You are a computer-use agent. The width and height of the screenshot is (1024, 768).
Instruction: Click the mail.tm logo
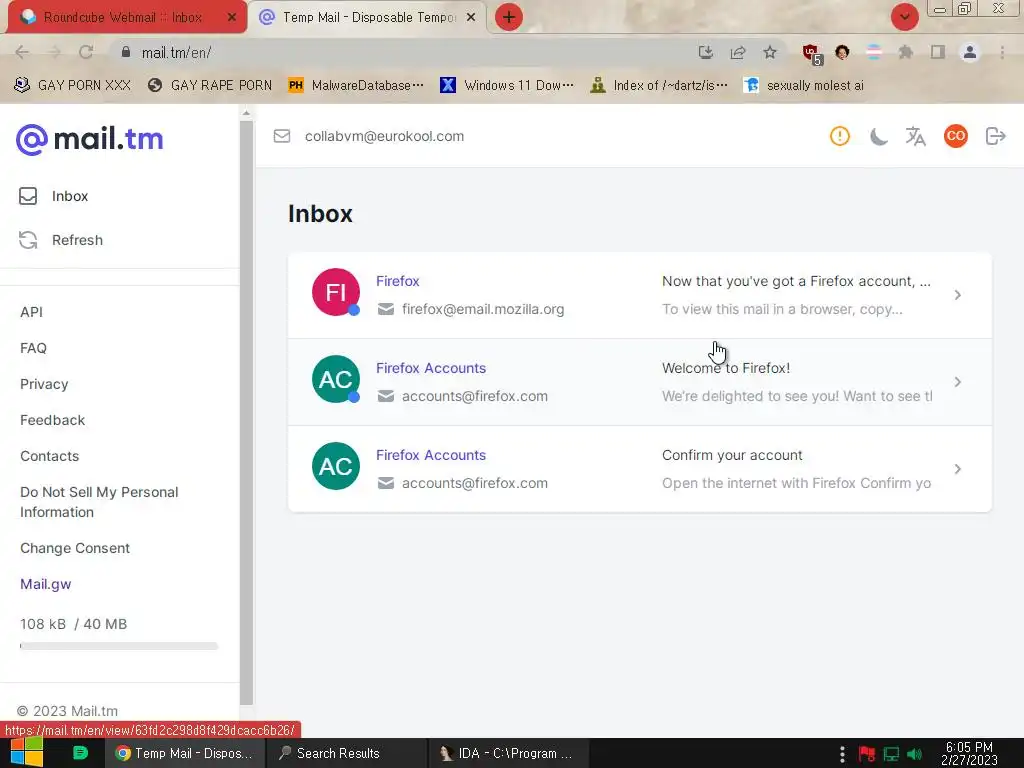click(89, 139)
